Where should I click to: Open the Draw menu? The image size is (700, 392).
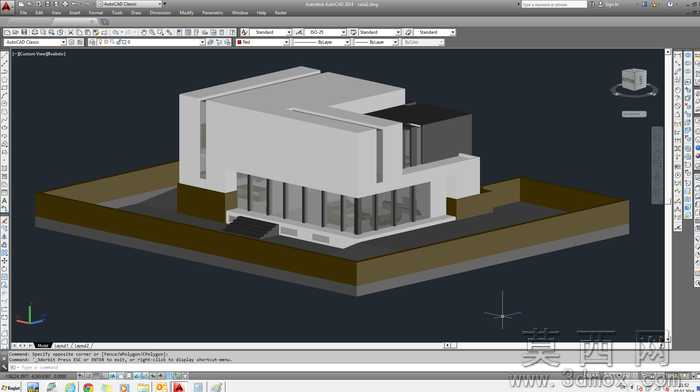136,13
